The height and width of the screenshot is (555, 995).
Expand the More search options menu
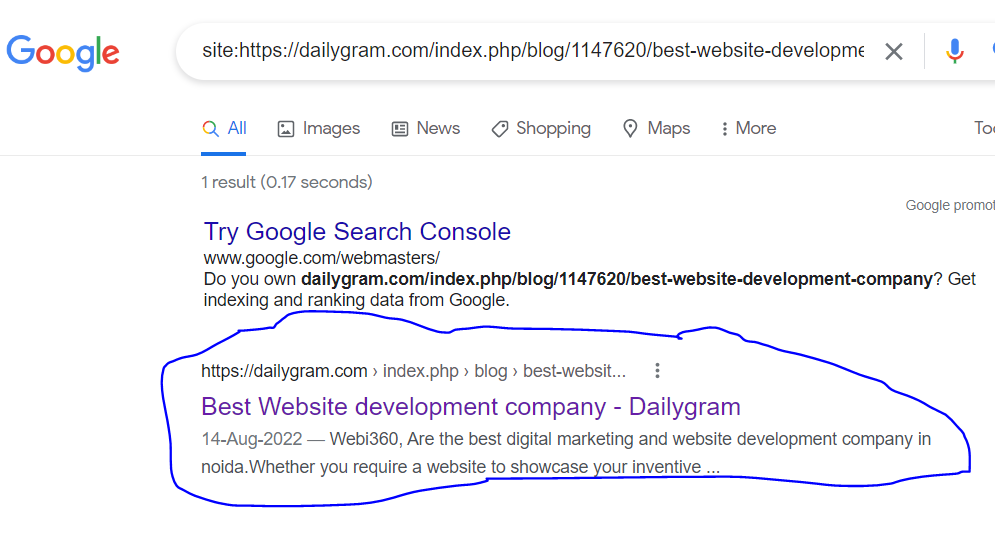(x=748, y=129)
